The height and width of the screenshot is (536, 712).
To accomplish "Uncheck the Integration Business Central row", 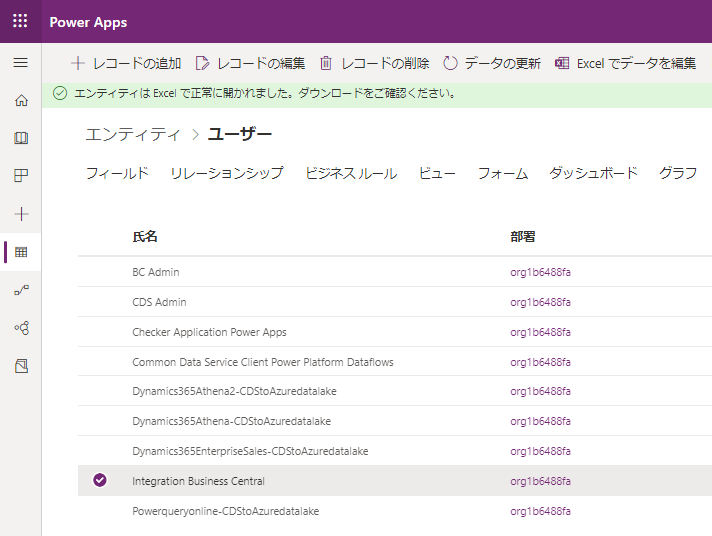I will pyautogui.click(x=100, y=480).
